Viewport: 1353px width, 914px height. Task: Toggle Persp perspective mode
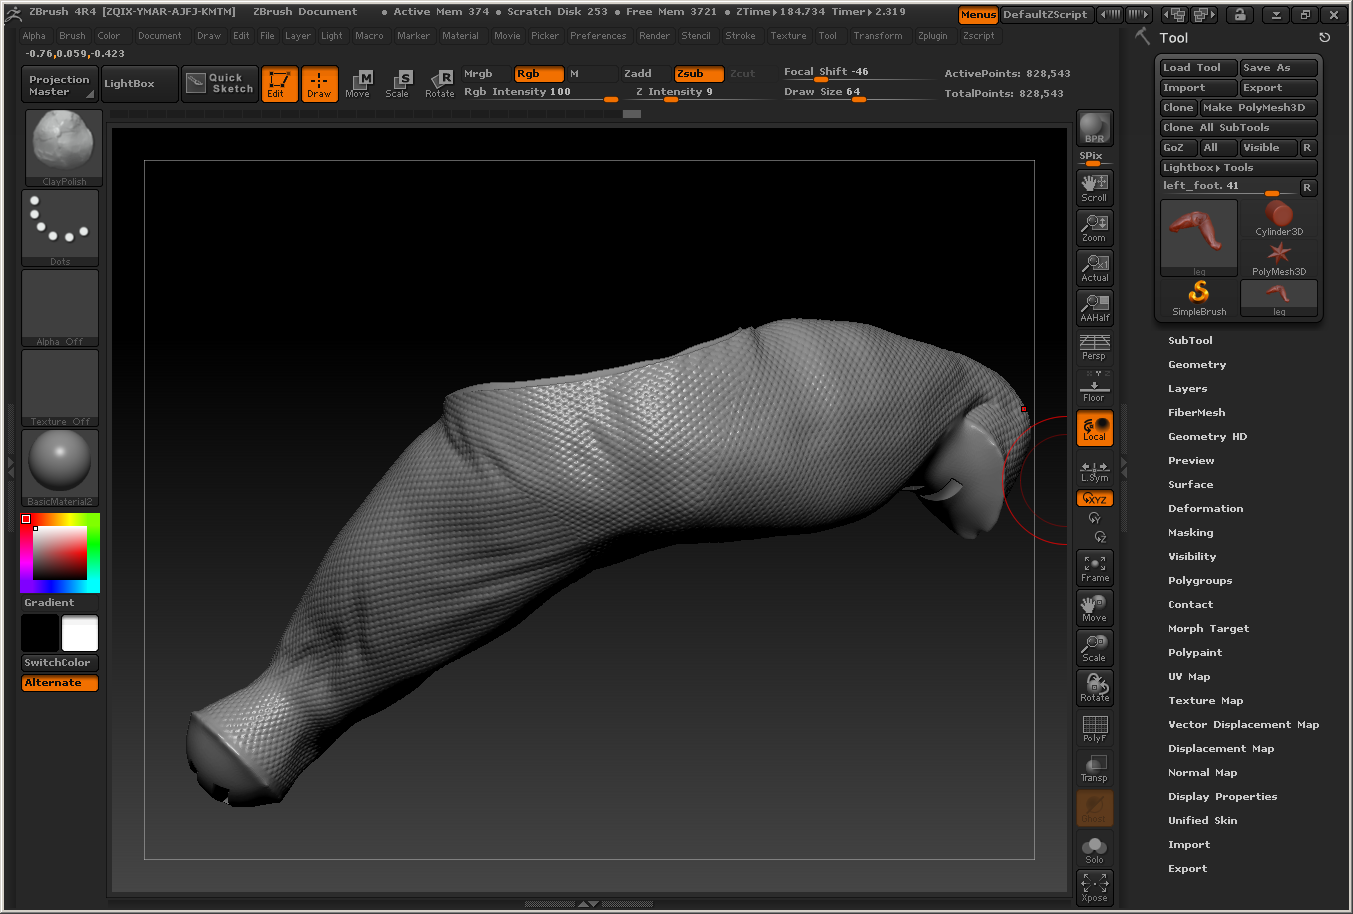coord(1094,347)
